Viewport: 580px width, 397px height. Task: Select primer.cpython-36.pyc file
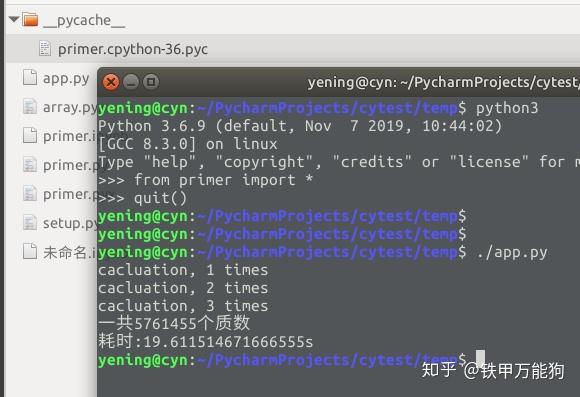click(x=132, y=49)
